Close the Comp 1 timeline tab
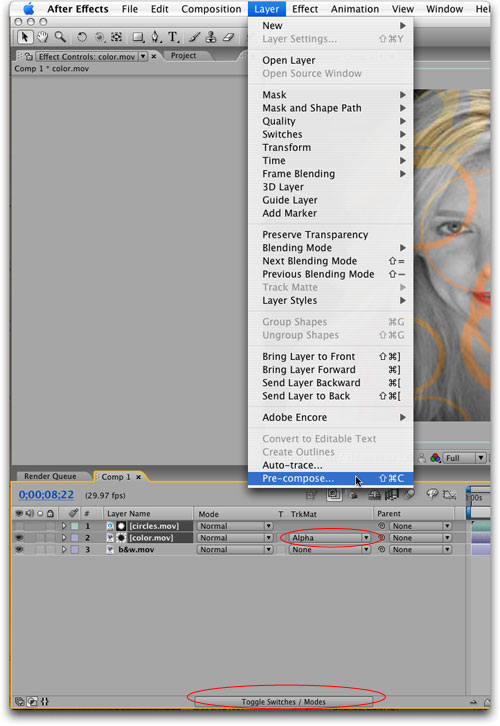This screenshot has height=726, width=500. 138,476
